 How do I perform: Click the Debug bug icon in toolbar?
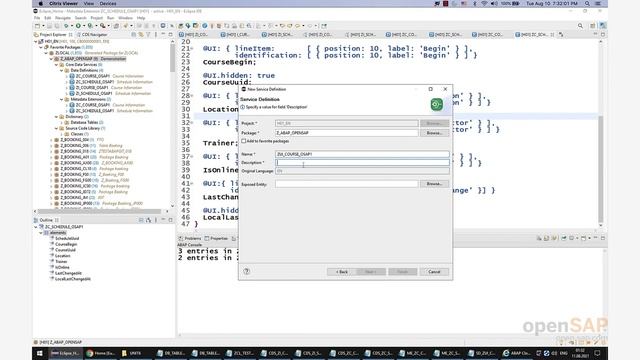tap(66, 26)
